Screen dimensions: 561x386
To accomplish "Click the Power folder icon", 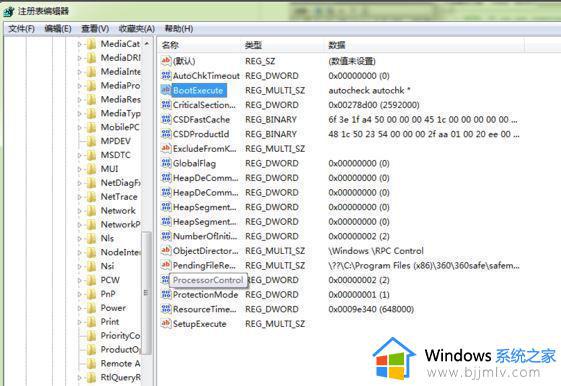I will (x=92, y=308).
